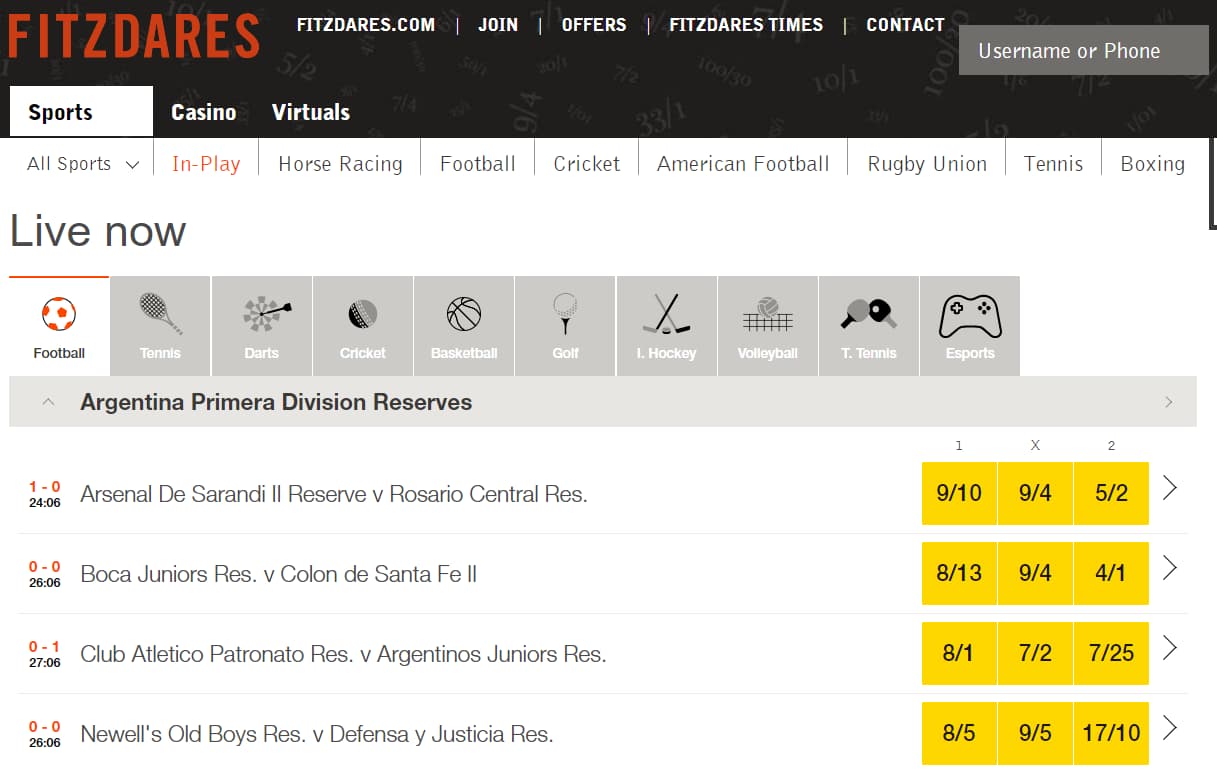Open the Golf ball icon

point(566,314)
